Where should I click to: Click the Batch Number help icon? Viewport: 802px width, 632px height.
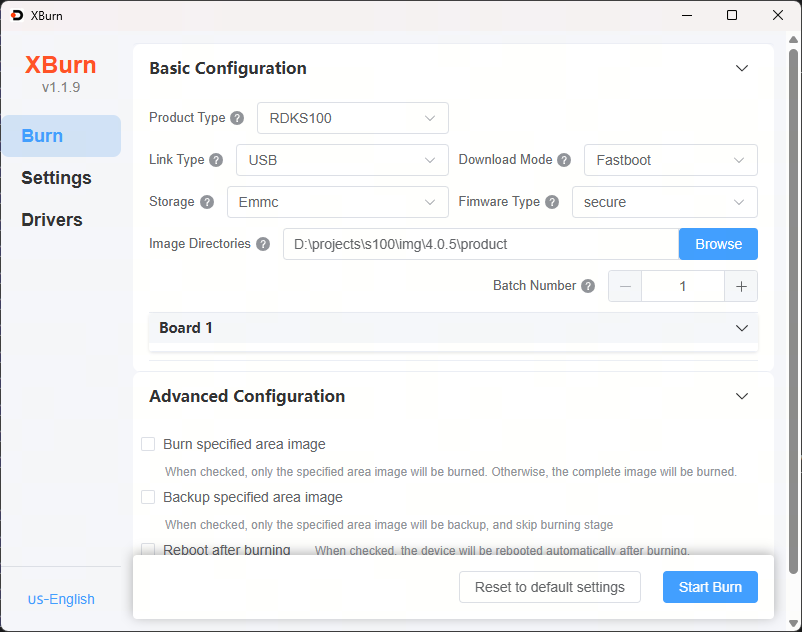[588, 286]
